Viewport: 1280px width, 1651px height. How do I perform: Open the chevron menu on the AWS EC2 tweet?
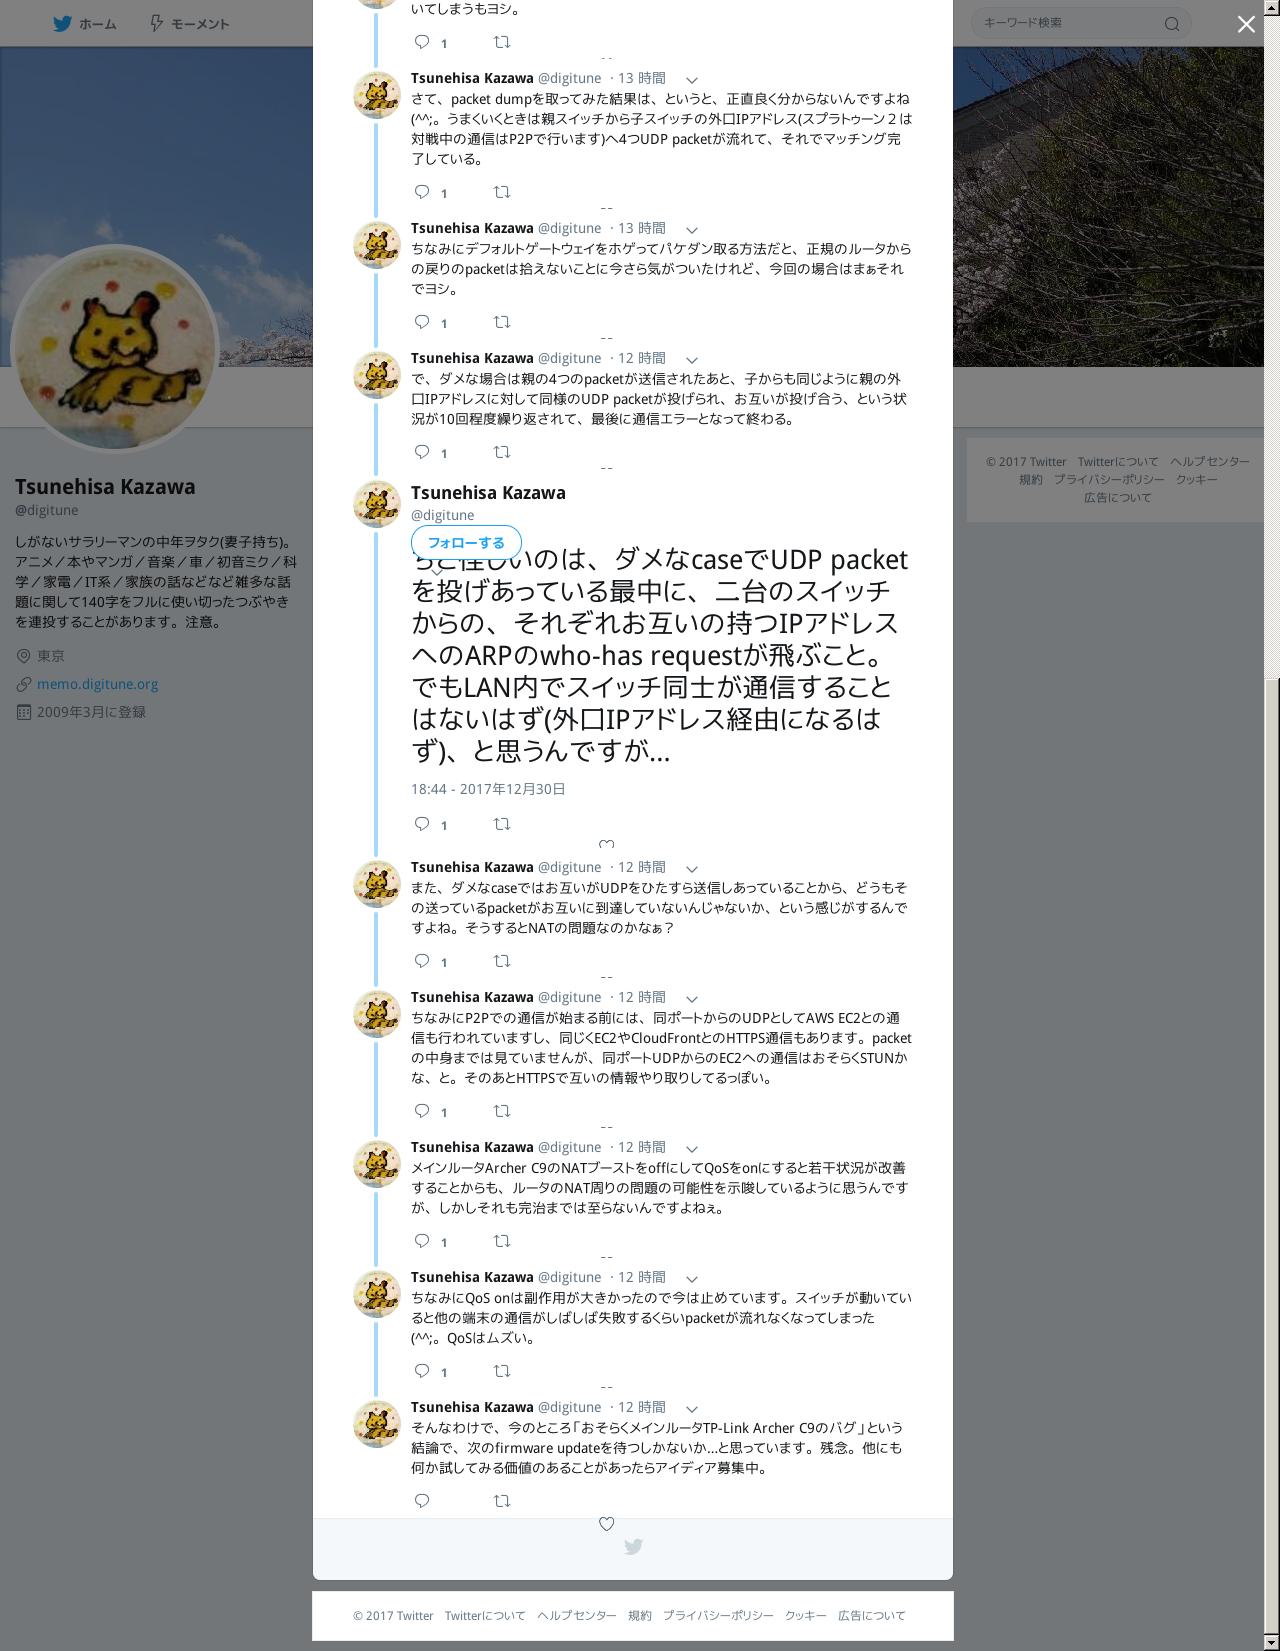[x=691, y=998]
